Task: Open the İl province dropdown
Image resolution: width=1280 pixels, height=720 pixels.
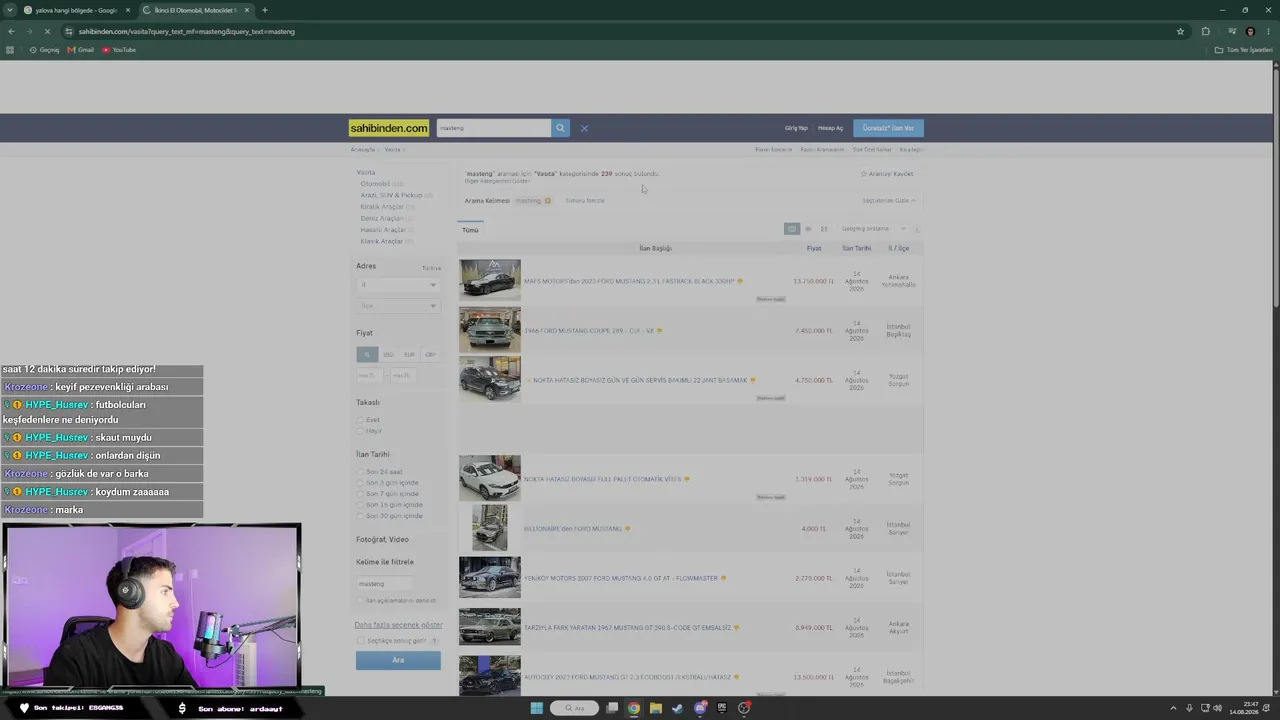Action: [x=398, y=285]
